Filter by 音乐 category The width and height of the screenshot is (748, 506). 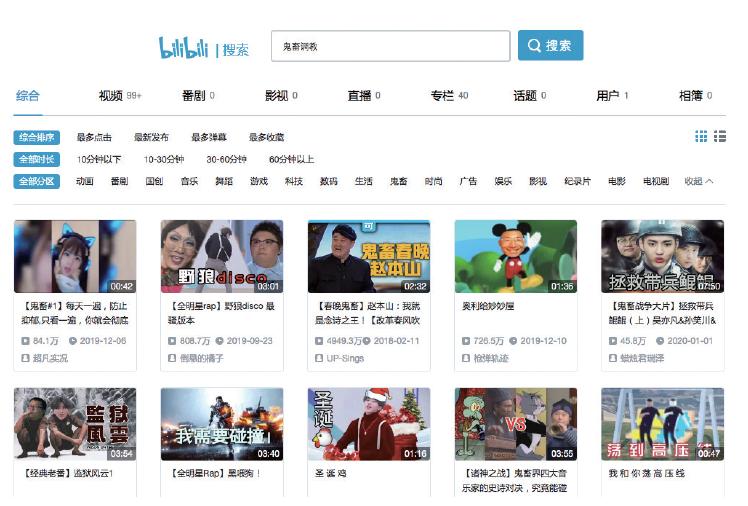(x=189, y=181)
